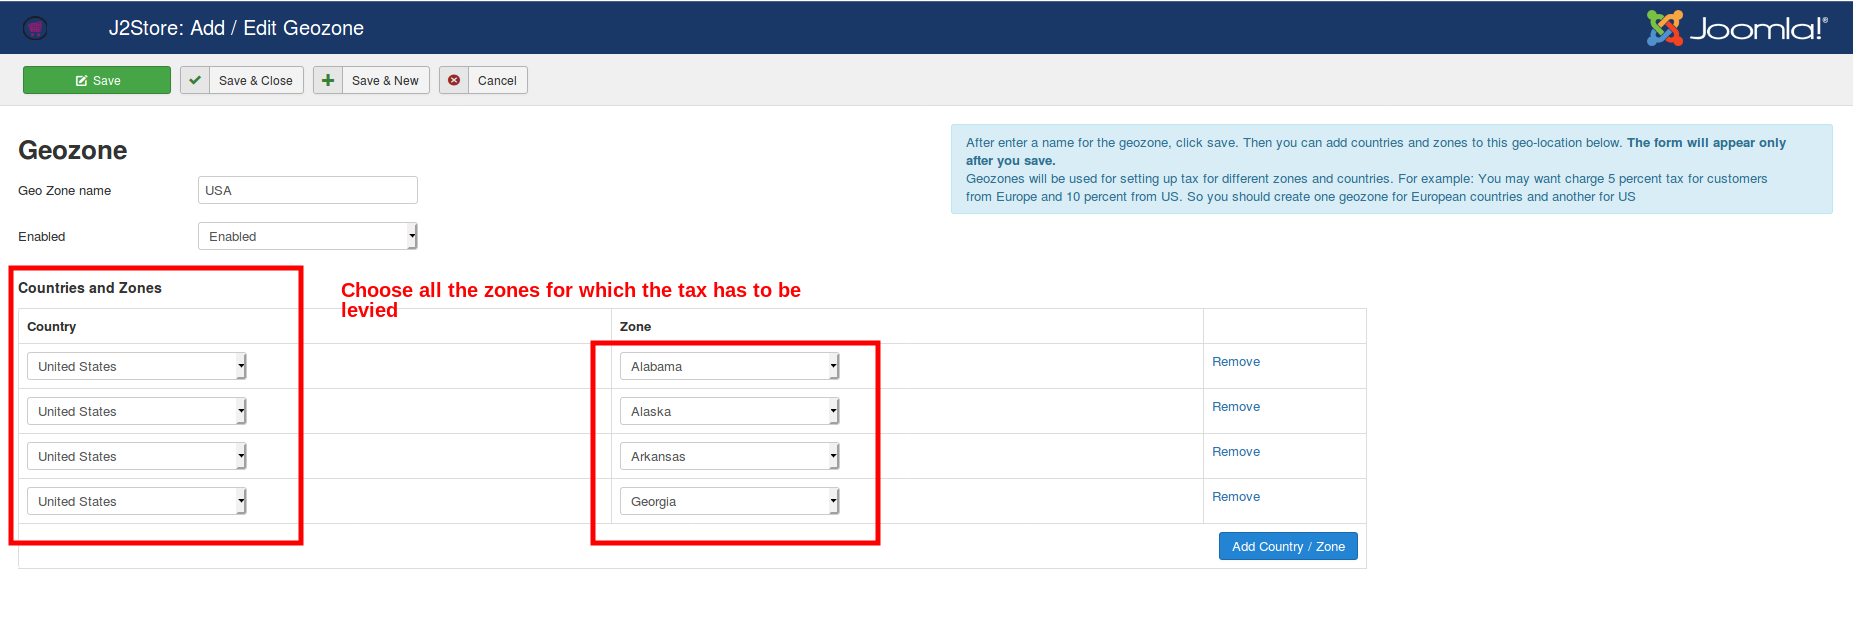Click the Enabled field label
The image size is (1853, 643).
point(42,237)
